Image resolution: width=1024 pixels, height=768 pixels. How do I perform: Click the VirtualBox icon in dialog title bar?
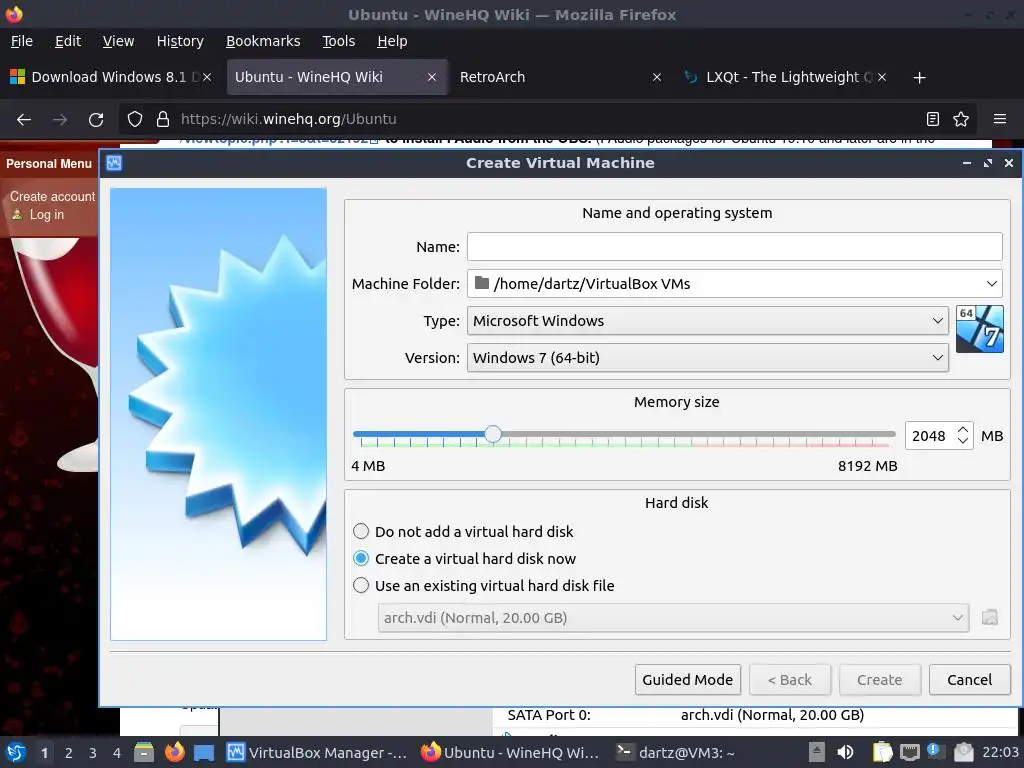114,163
